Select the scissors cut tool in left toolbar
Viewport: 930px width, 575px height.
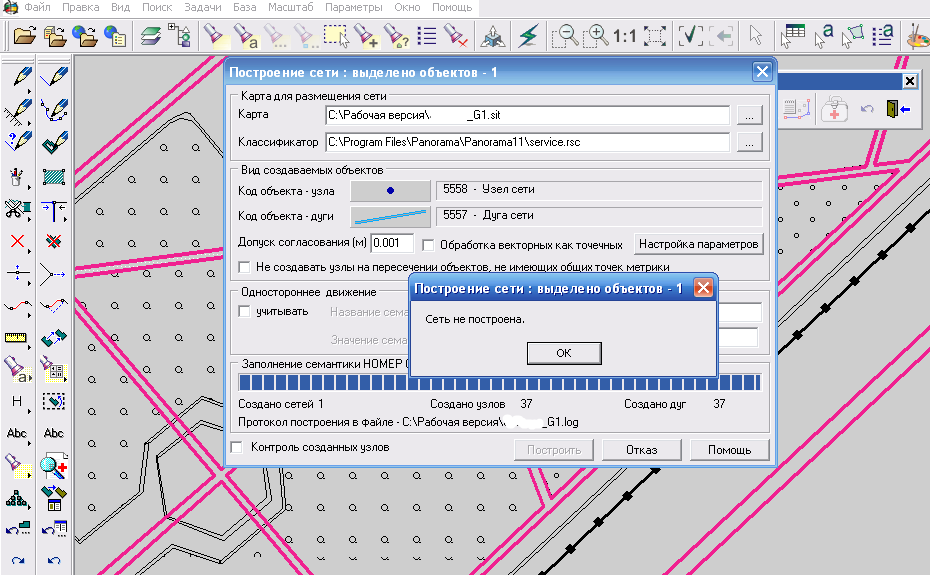click(17, 209)
